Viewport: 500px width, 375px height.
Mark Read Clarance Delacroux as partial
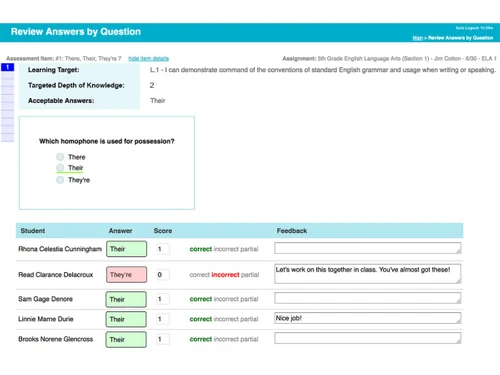click(x=250, y=275)
